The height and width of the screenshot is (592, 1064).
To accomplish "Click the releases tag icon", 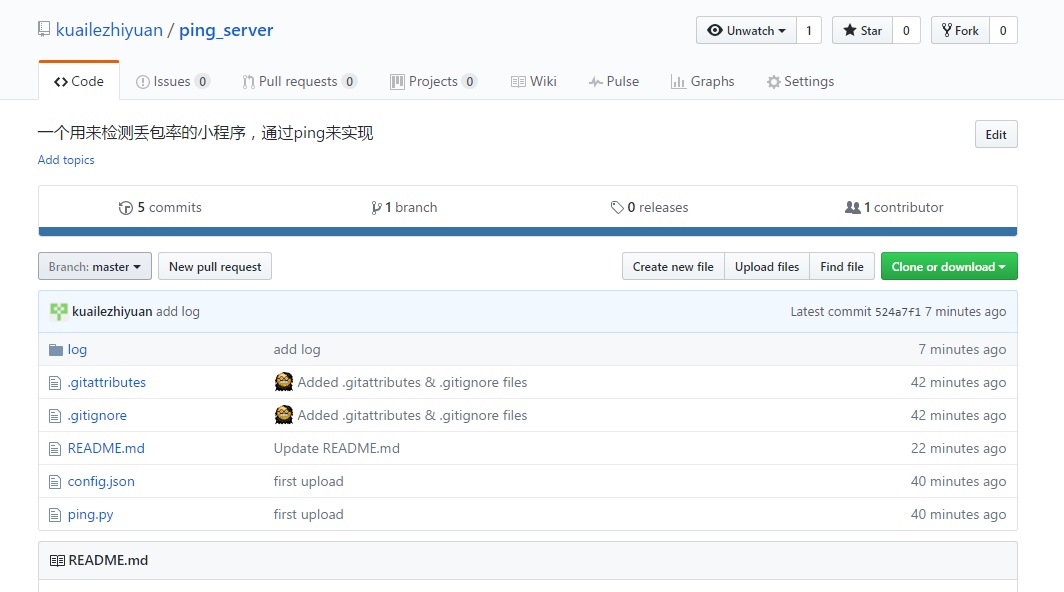I will 617,208.
